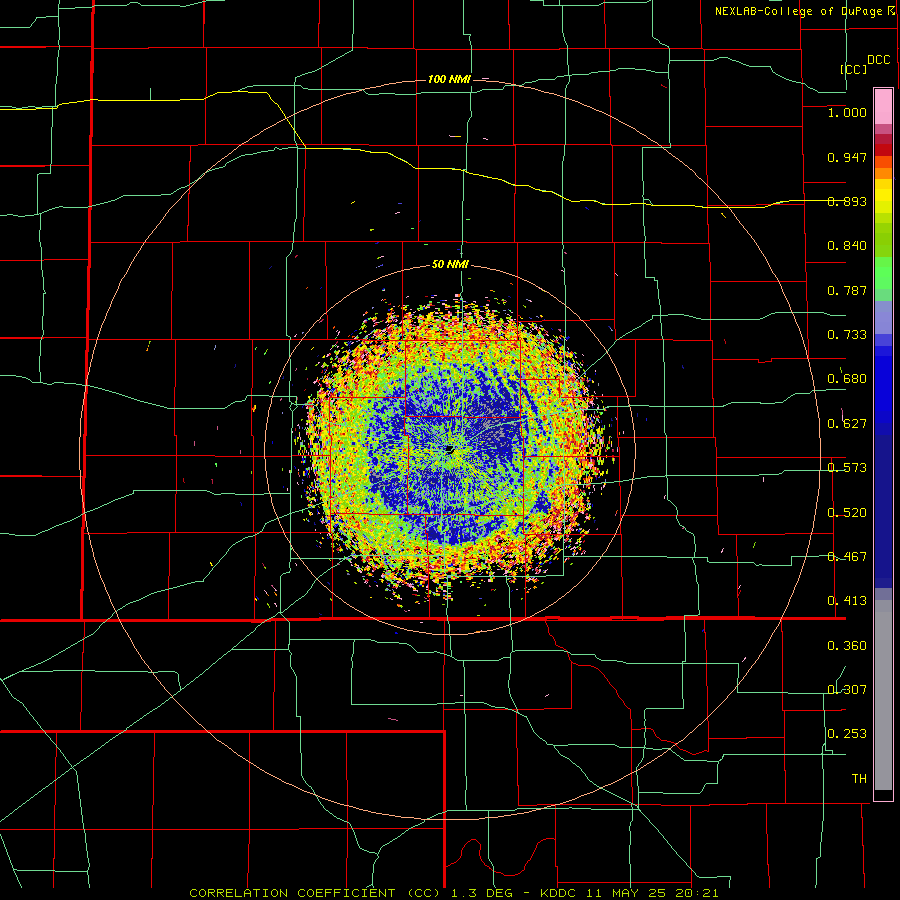Pick the pink color band beside 1.000
The width and height of the screenshot is (900, 900).
pyautogui.click(x=883, y=107)
